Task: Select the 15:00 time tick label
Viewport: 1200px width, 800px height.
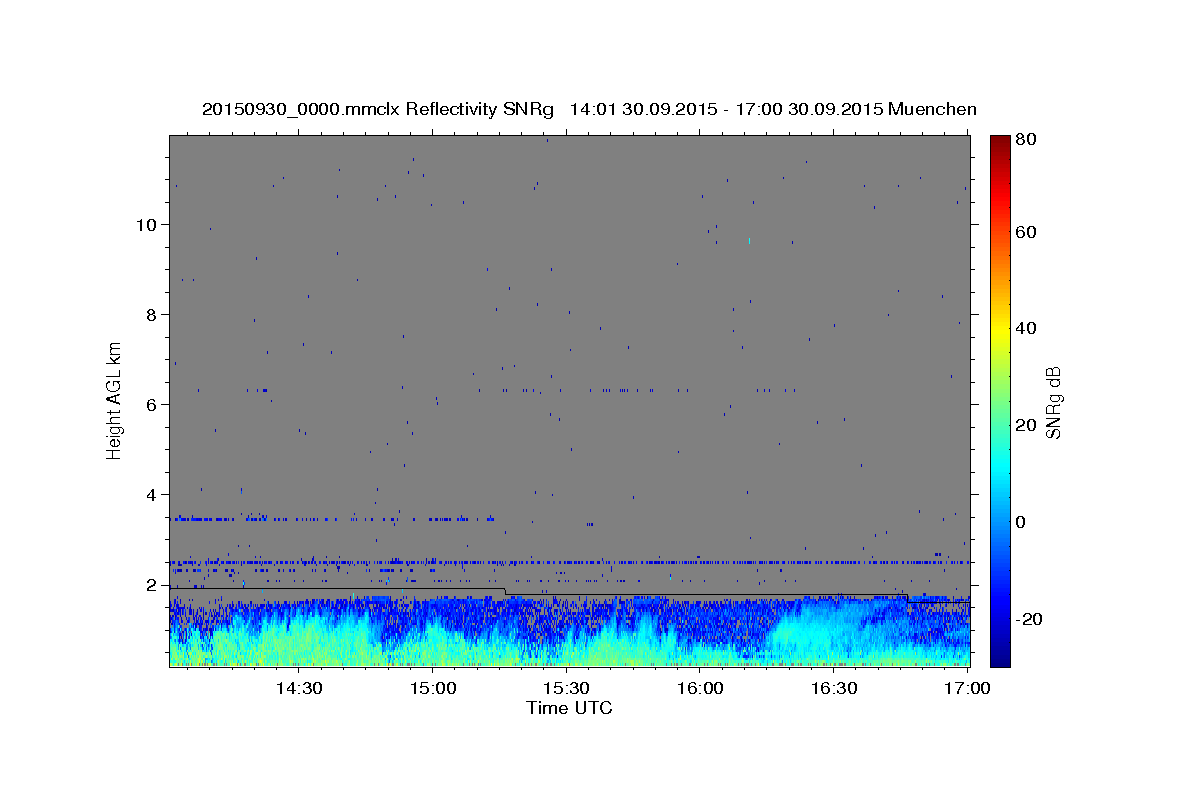Action: (x=433, y=688)
